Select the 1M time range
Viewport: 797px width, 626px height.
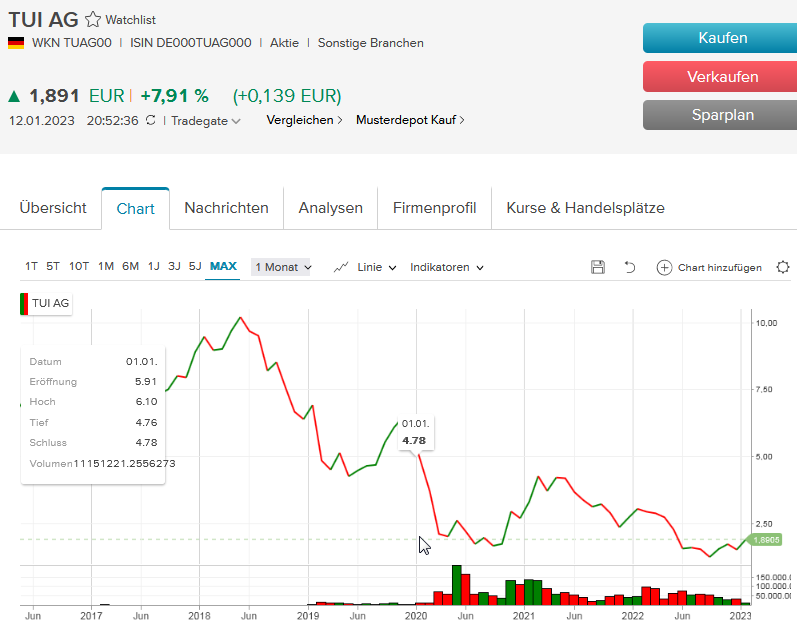[106, 266]
